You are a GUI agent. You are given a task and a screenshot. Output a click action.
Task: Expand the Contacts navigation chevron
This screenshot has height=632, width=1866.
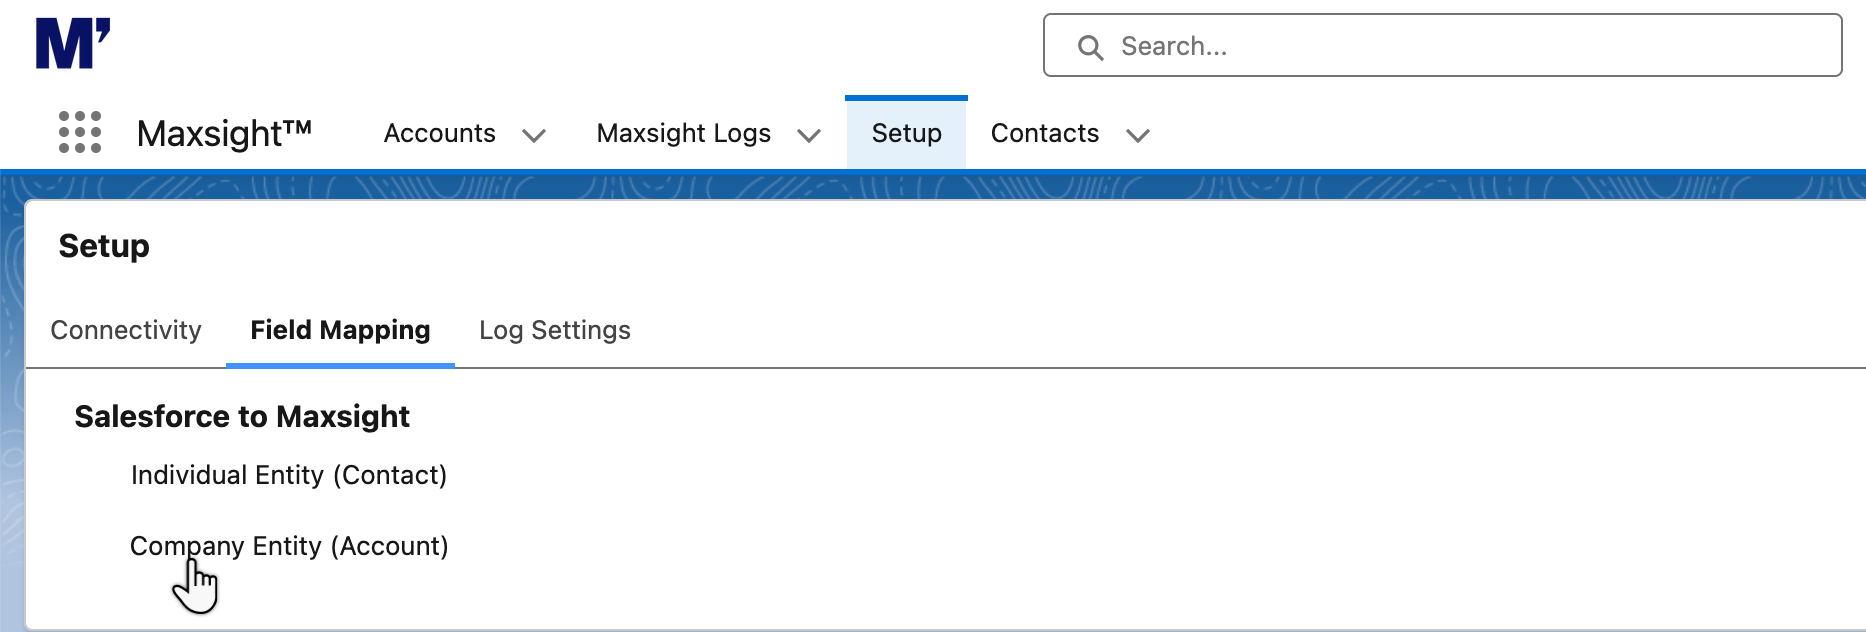[x=1138, y=135]
